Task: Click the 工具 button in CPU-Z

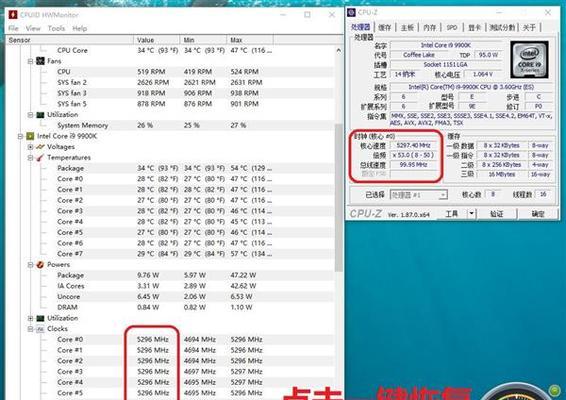Action: click(452, 214)
